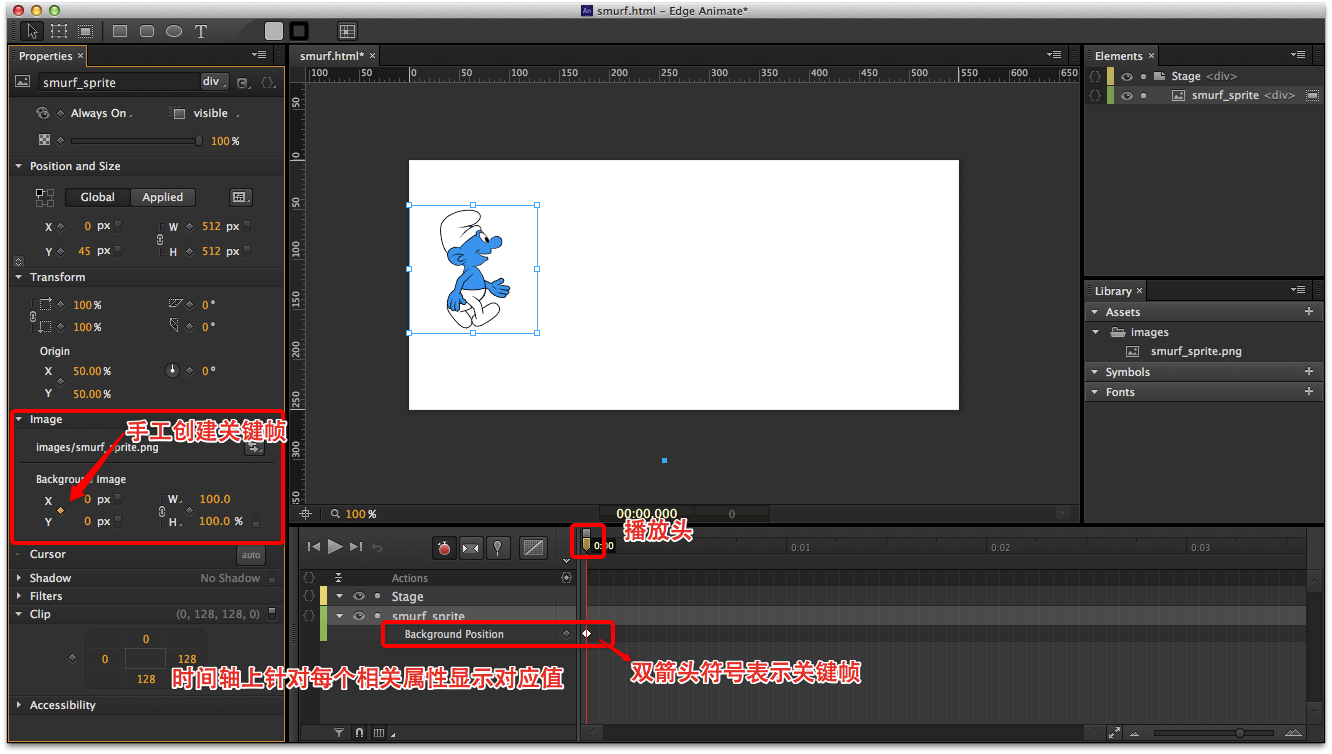
Task: Toggle link width and height lock
Action: 160,240
